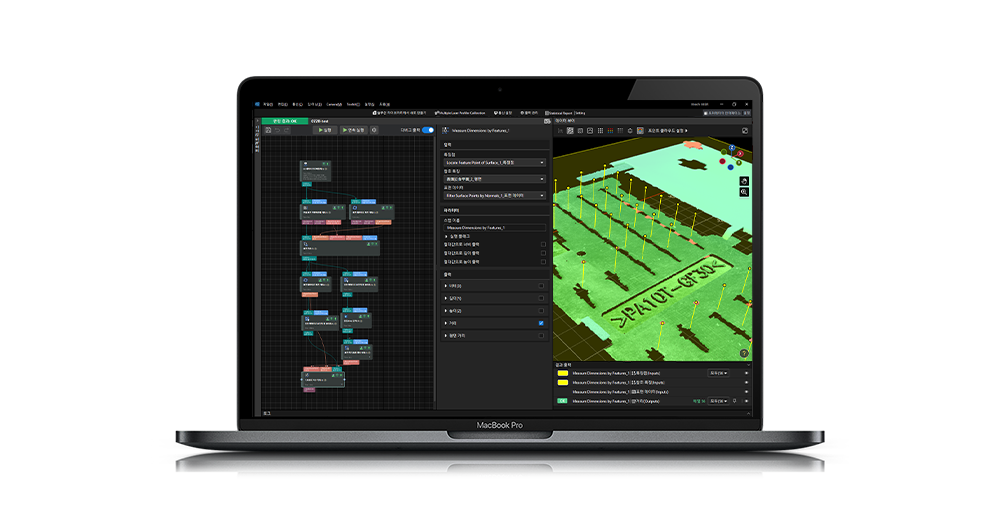The image size is (1000, 522).
Task: Open the Camera menu in the menu bar
Action: pos(334,104)
